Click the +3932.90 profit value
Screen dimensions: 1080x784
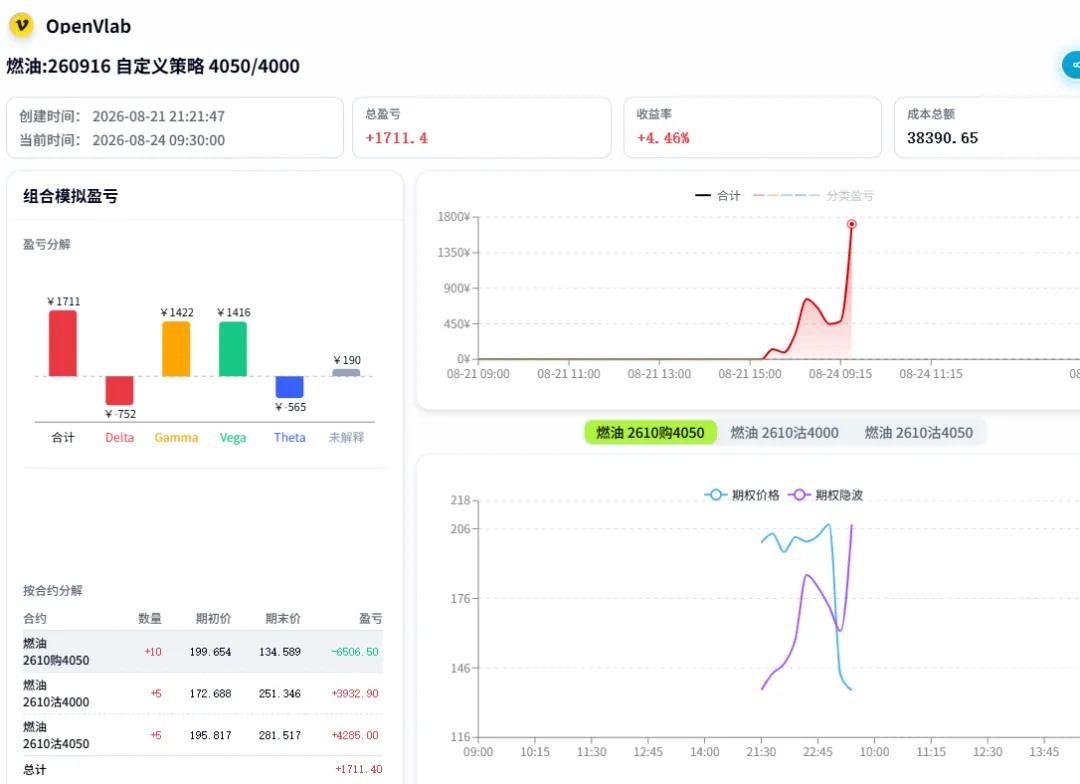click(355, 693)
